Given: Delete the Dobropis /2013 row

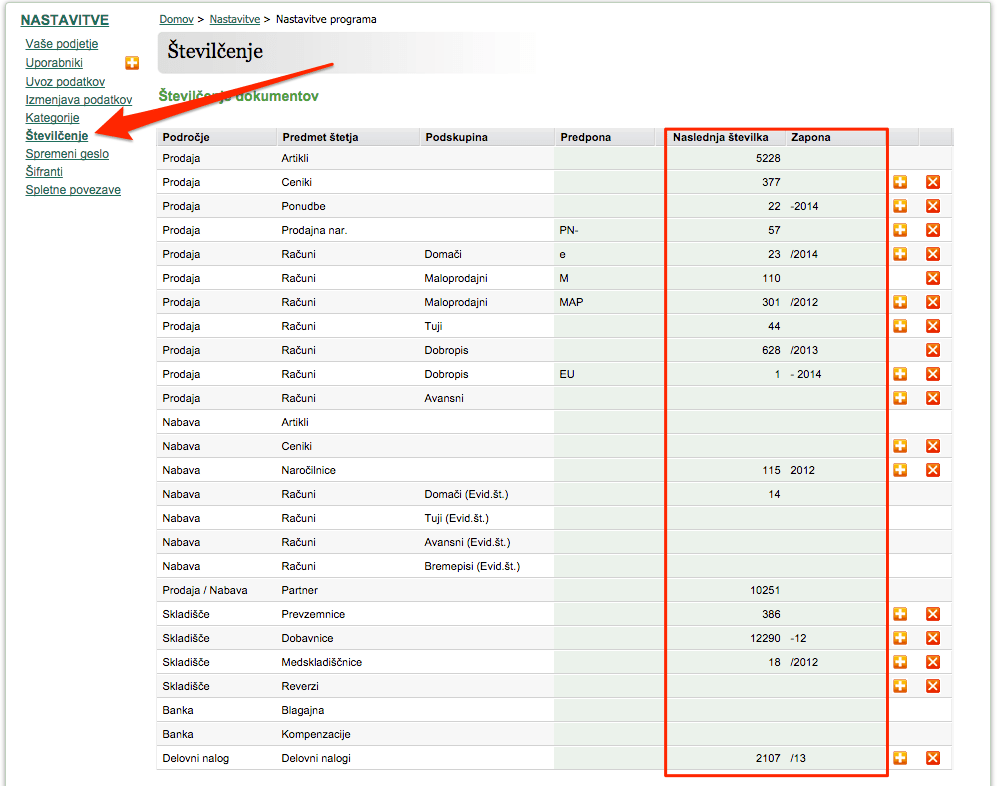Looking at the screenshot, I should [933, 350].
